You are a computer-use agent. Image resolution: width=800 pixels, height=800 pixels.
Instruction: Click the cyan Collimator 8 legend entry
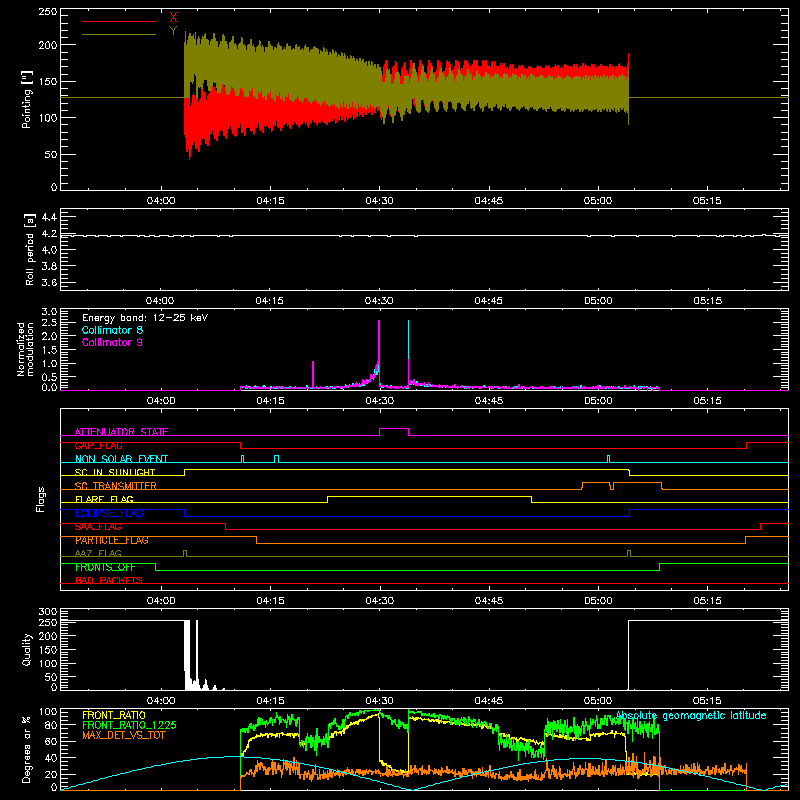112,330
